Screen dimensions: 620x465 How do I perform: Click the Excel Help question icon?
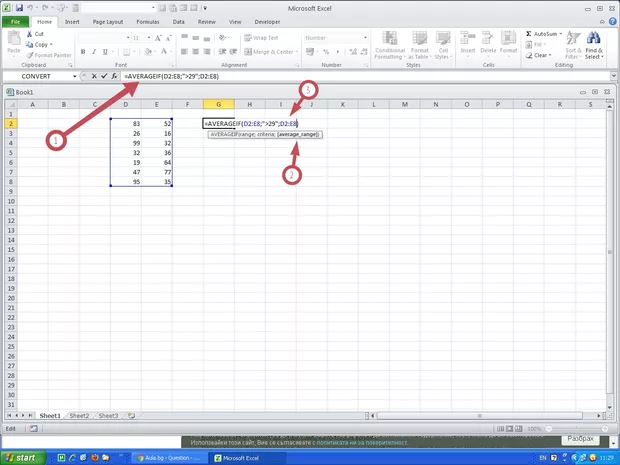[x=612, y=22]
